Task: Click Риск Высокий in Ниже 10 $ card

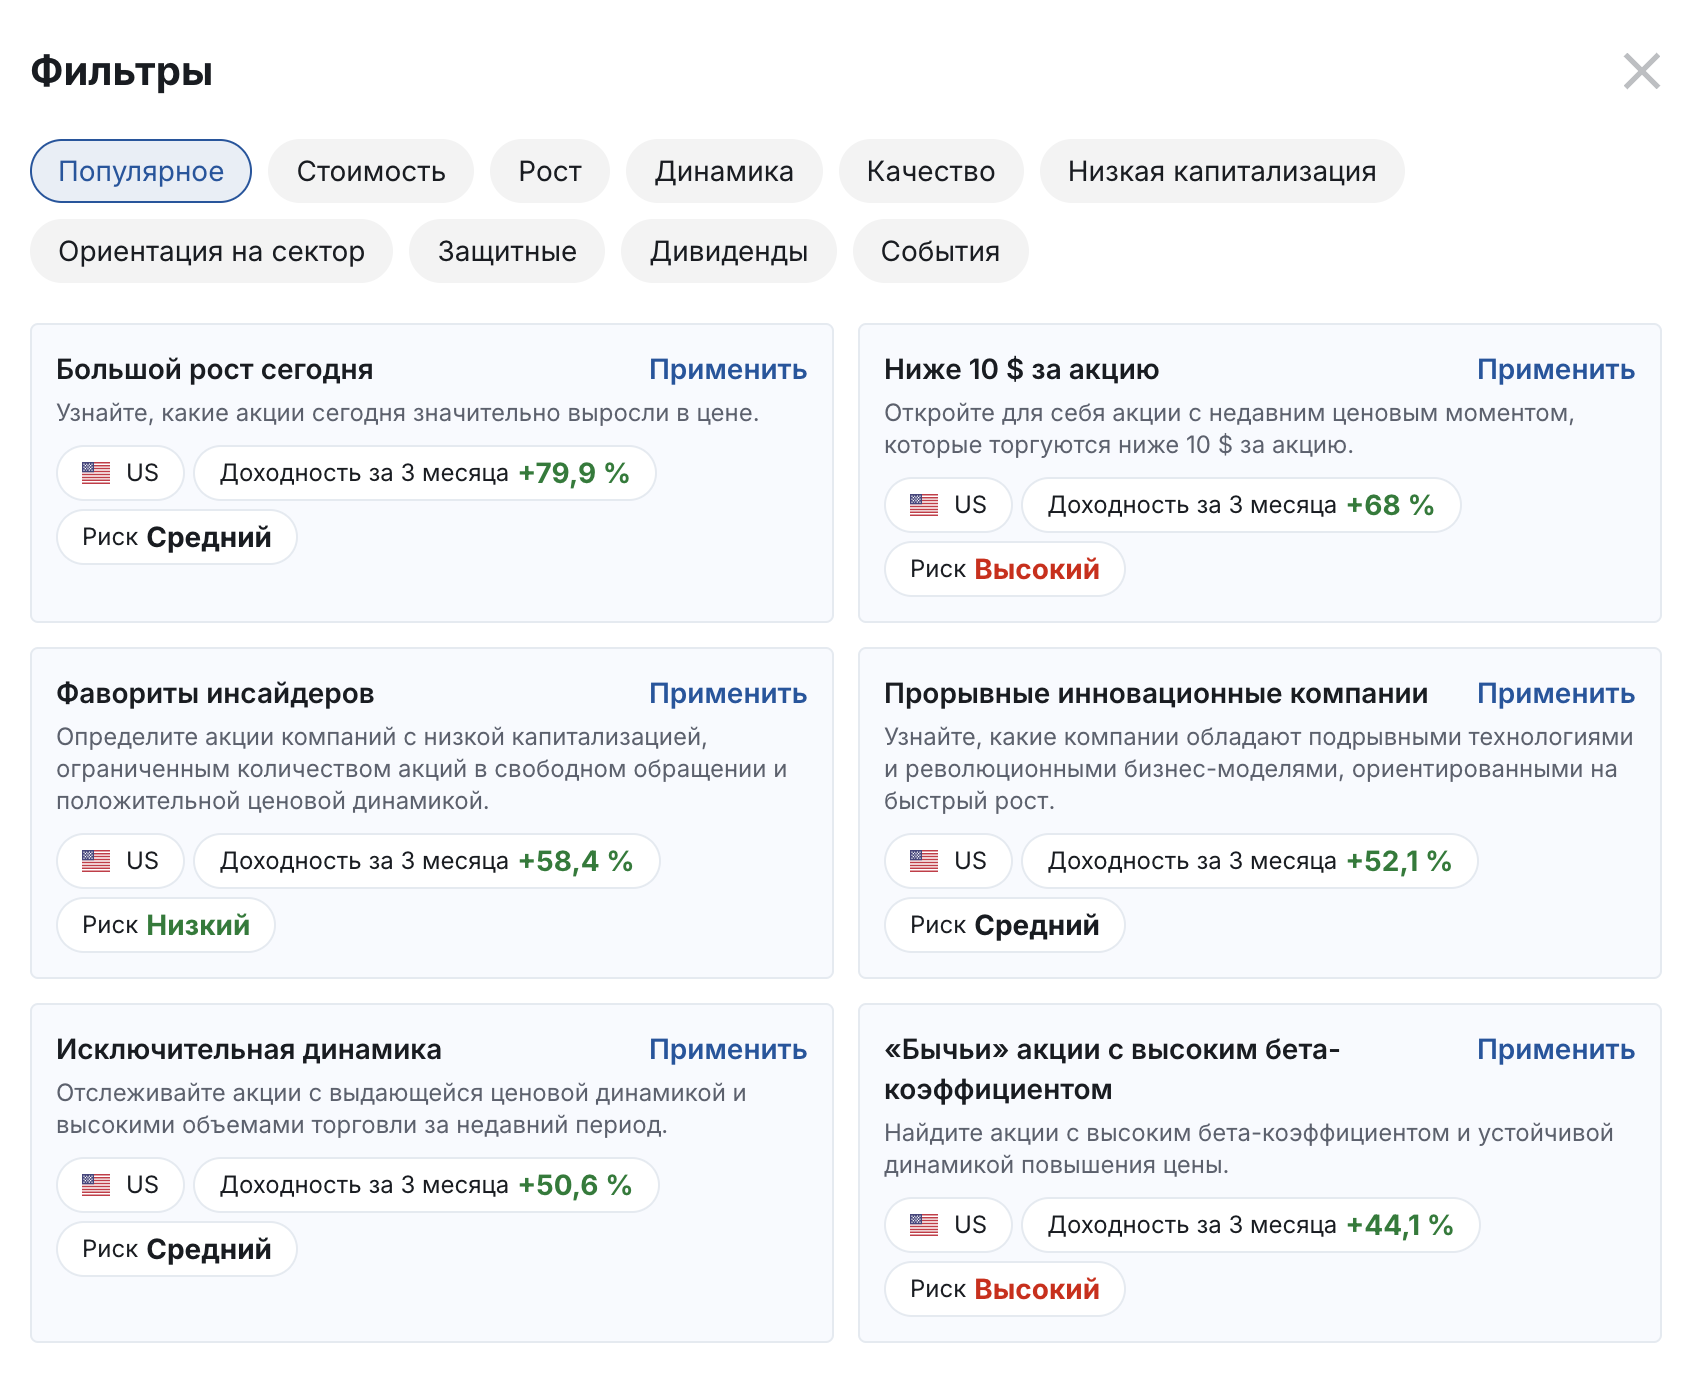Action: coord(1005,569)
